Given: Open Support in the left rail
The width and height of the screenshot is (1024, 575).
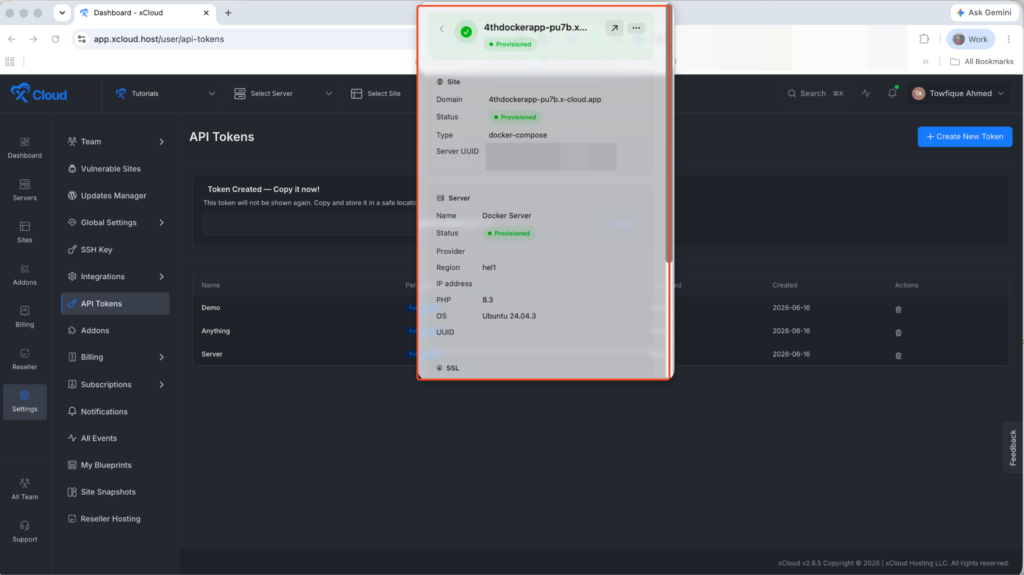Looking at the screenshot, I should coord(25,532).
